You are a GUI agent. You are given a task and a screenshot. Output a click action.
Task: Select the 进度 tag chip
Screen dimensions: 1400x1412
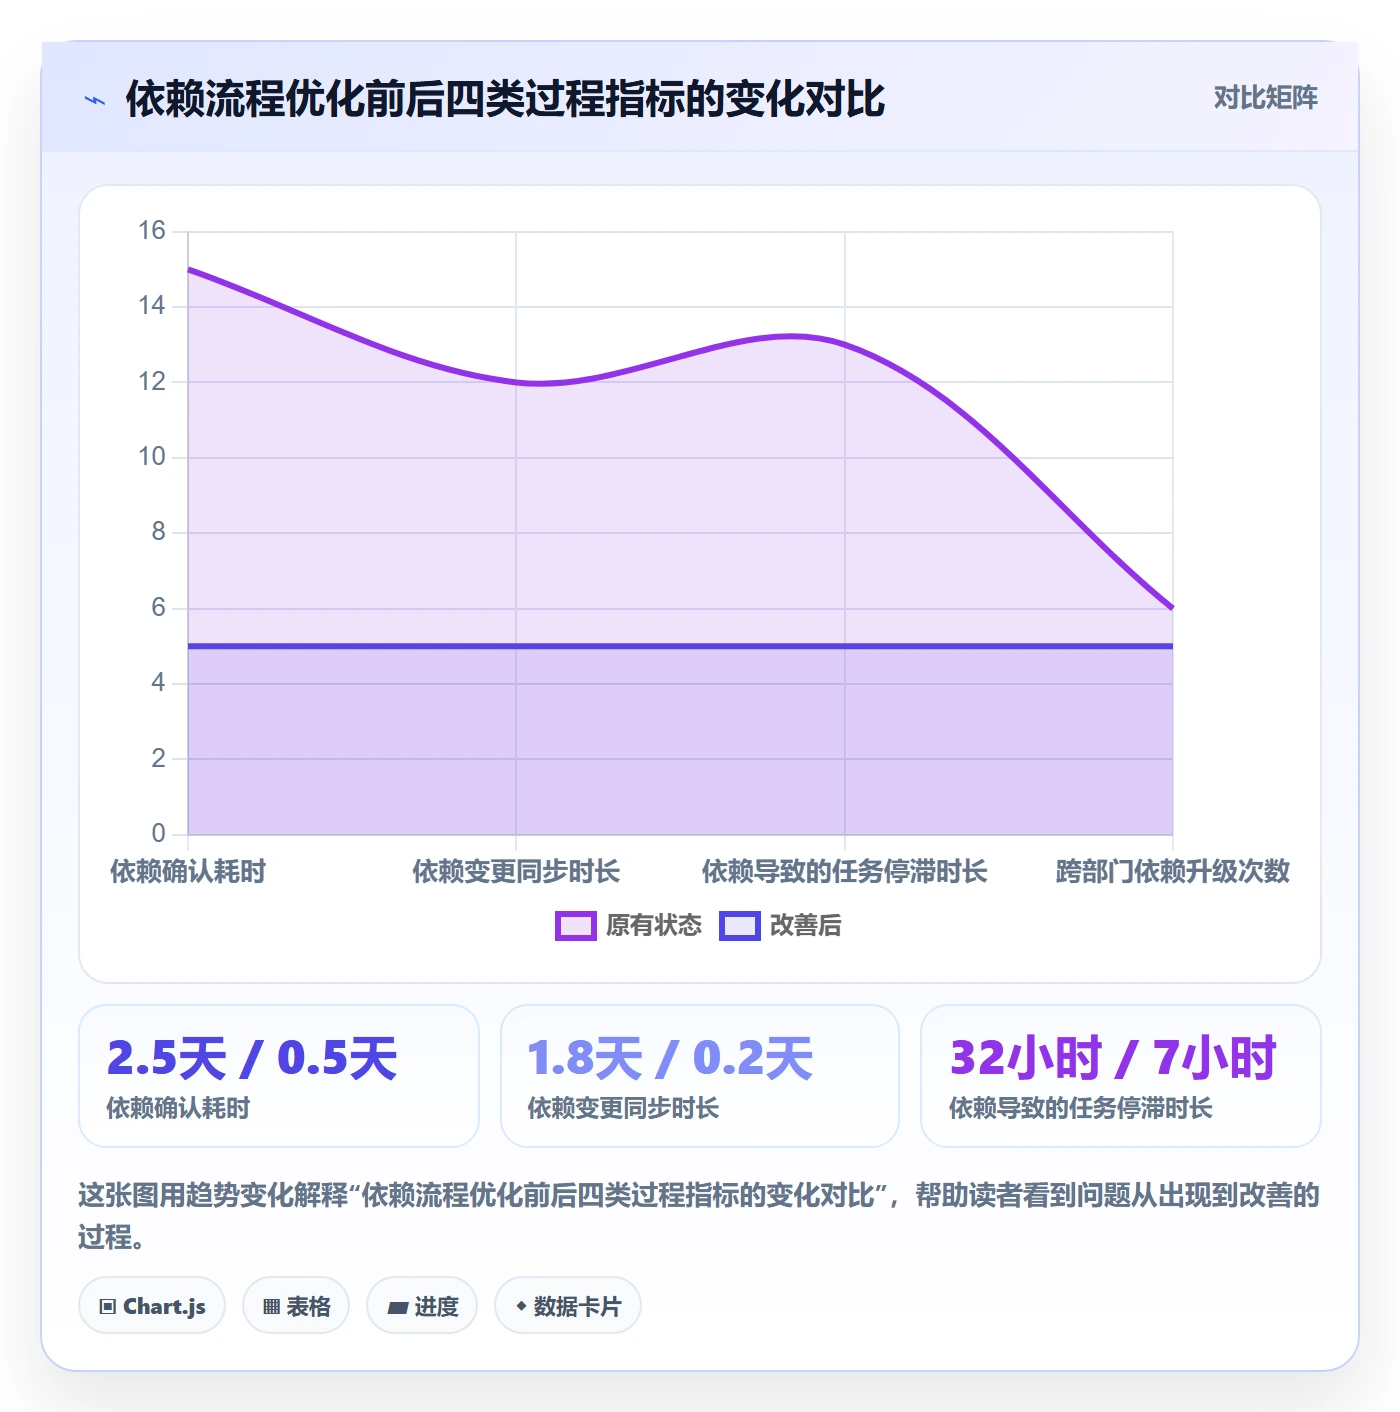click(422, 1306)
